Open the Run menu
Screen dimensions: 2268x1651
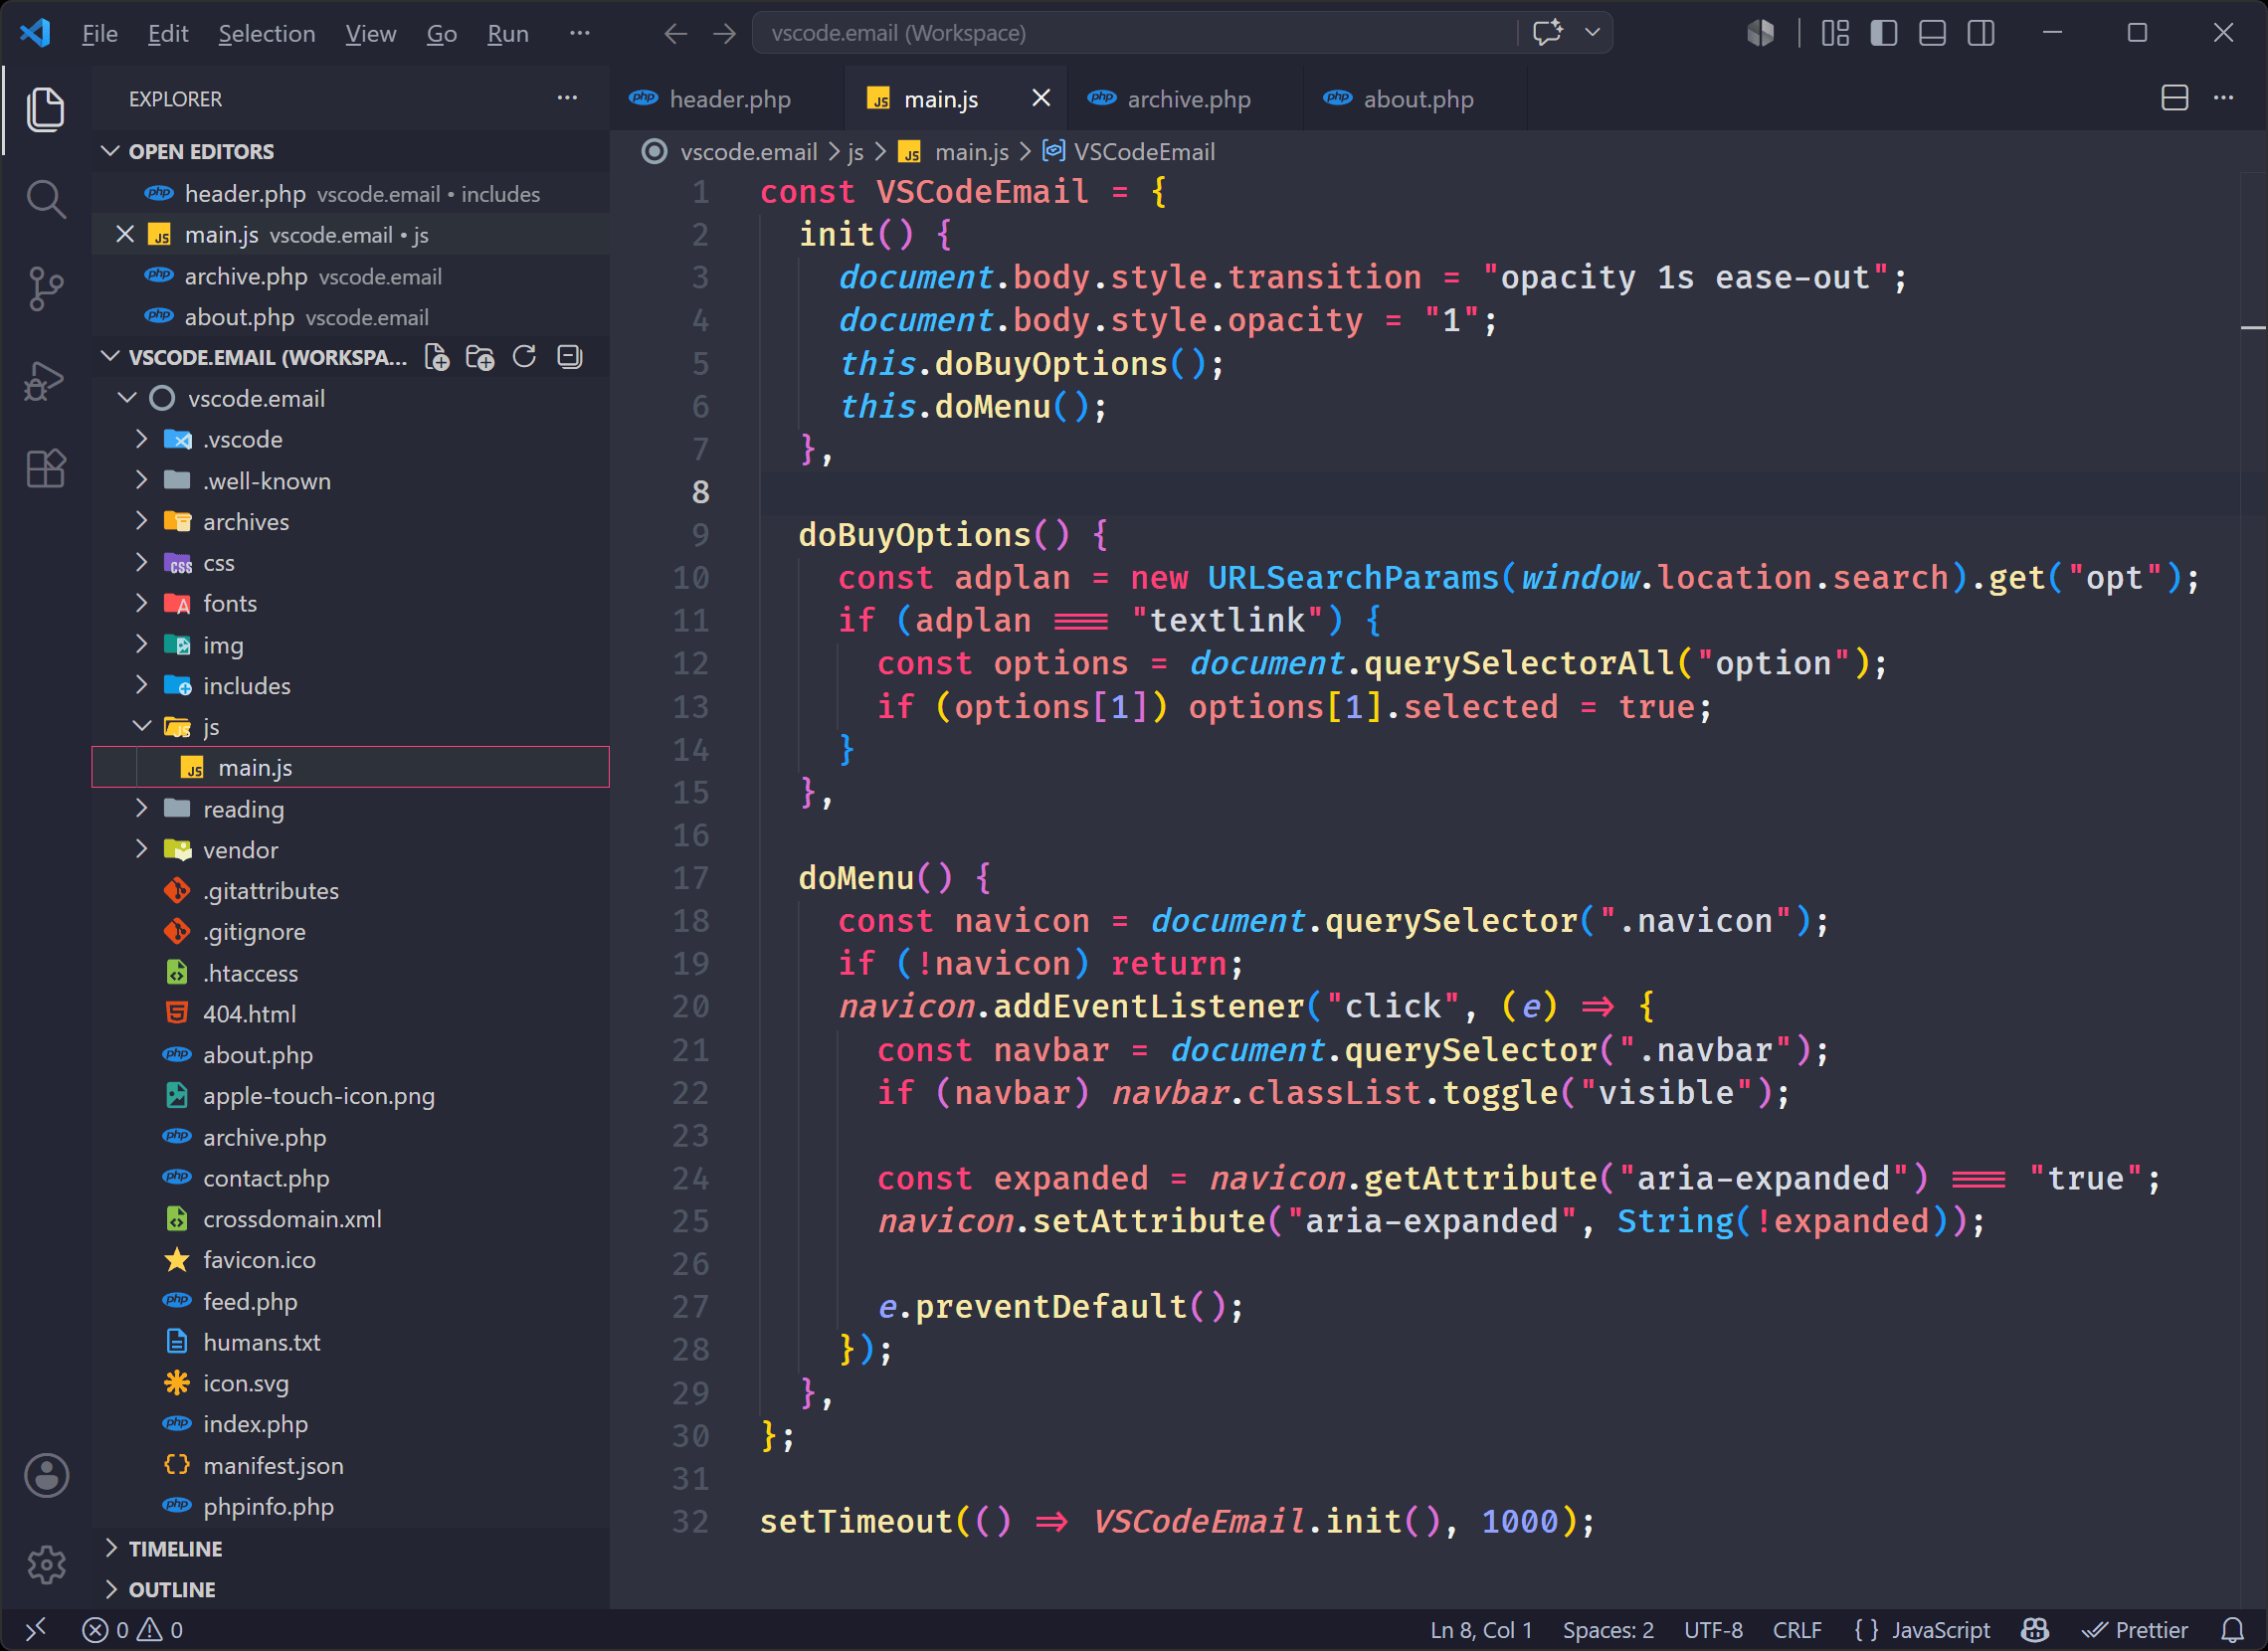coord(508,34)
